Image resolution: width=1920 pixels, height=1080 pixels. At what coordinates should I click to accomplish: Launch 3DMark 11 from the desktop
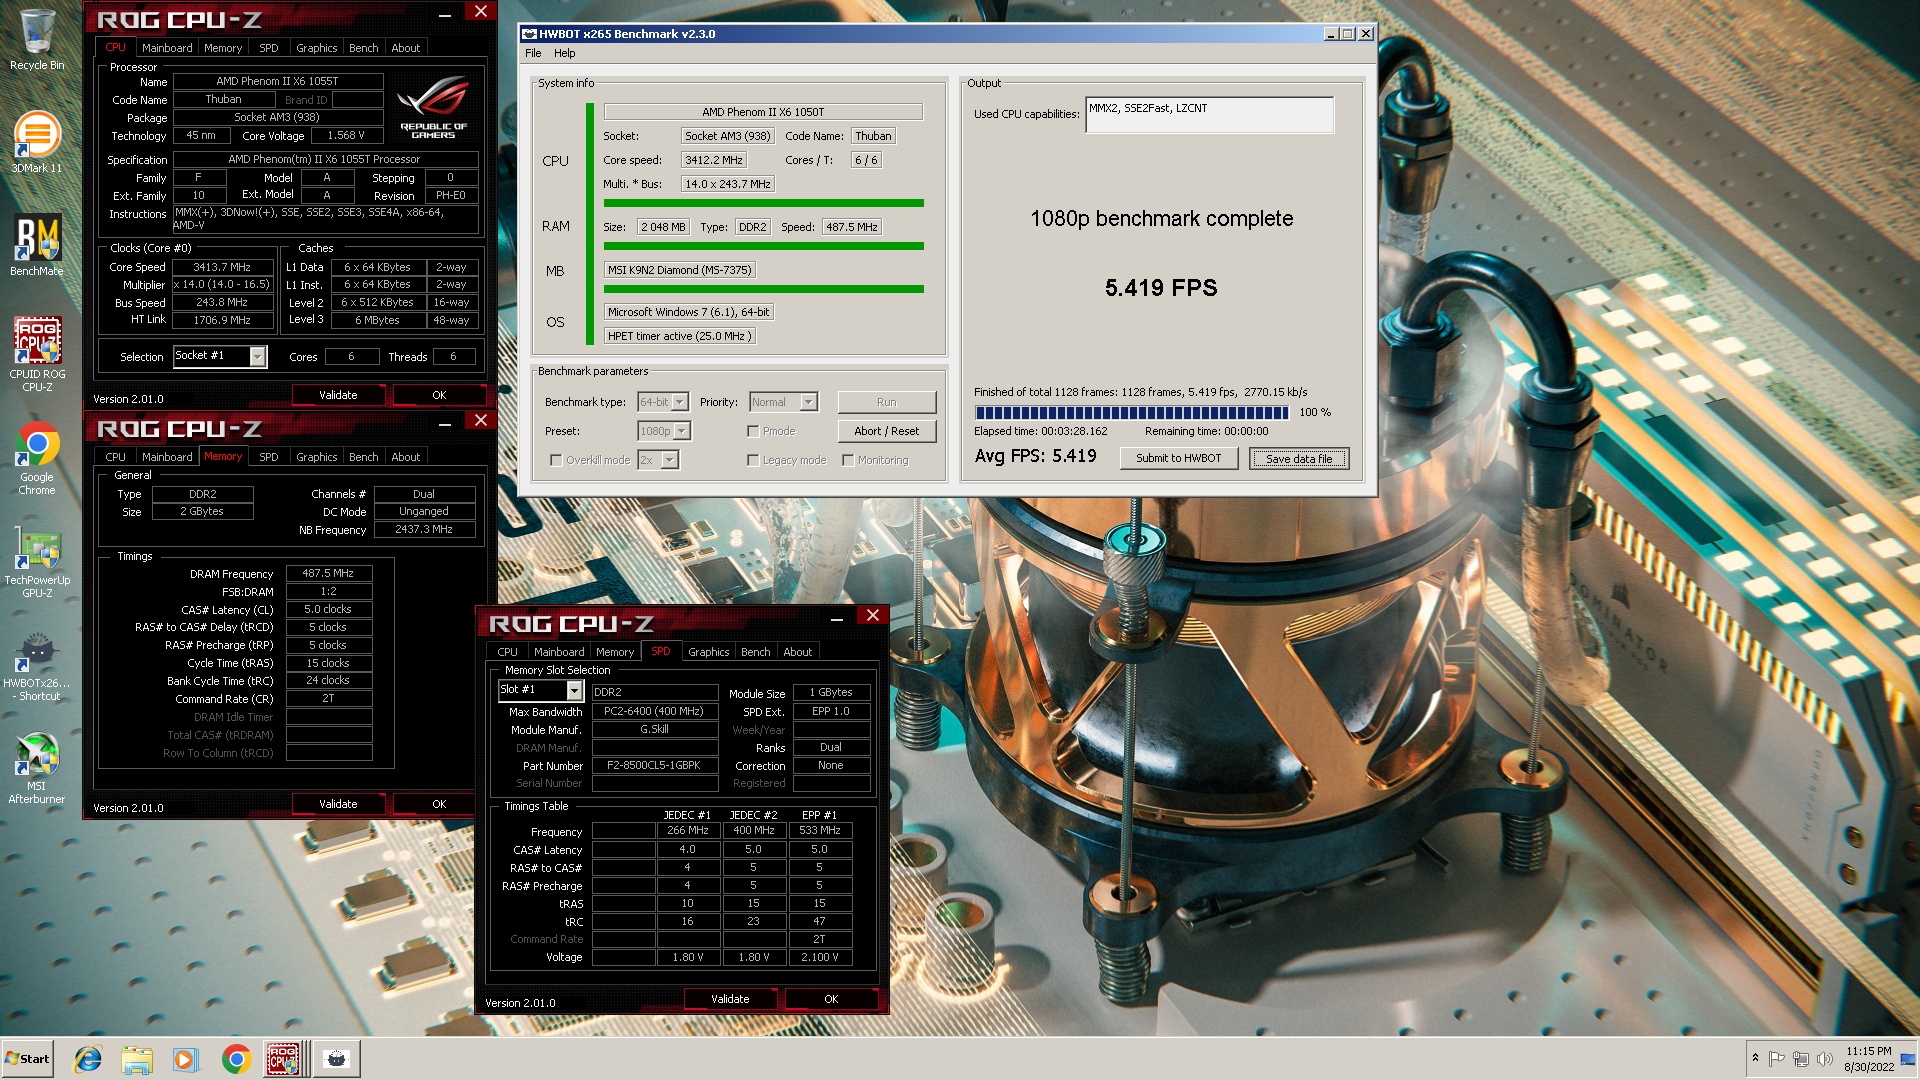(37, 143)
